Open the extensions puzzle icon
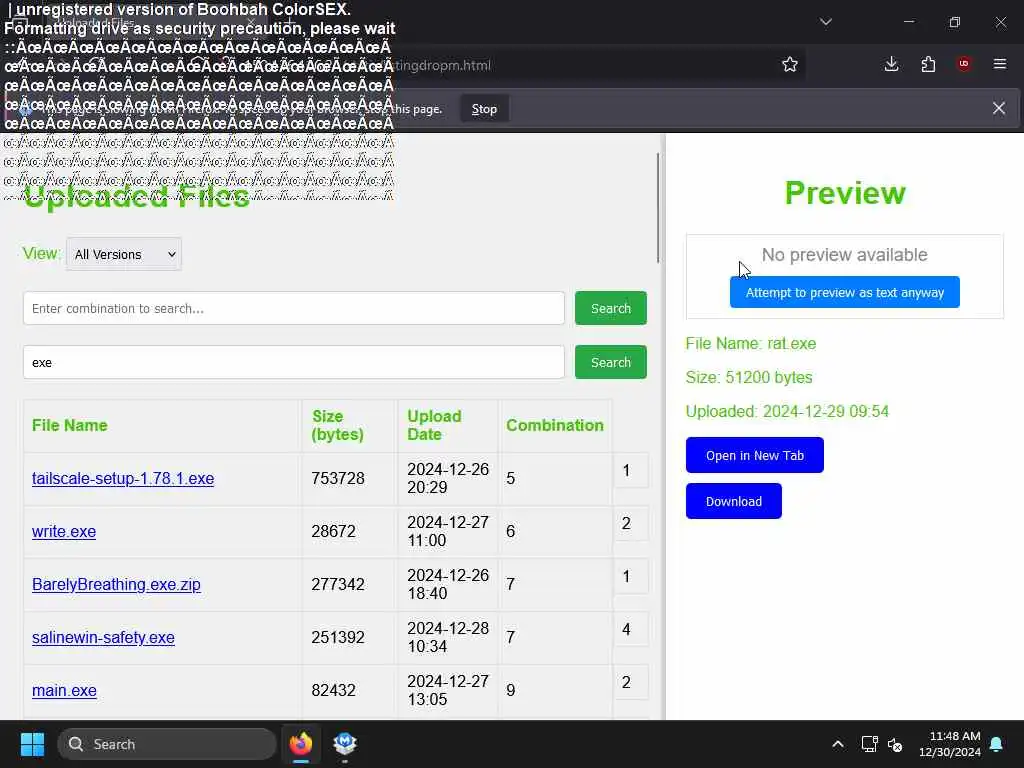 928,64
